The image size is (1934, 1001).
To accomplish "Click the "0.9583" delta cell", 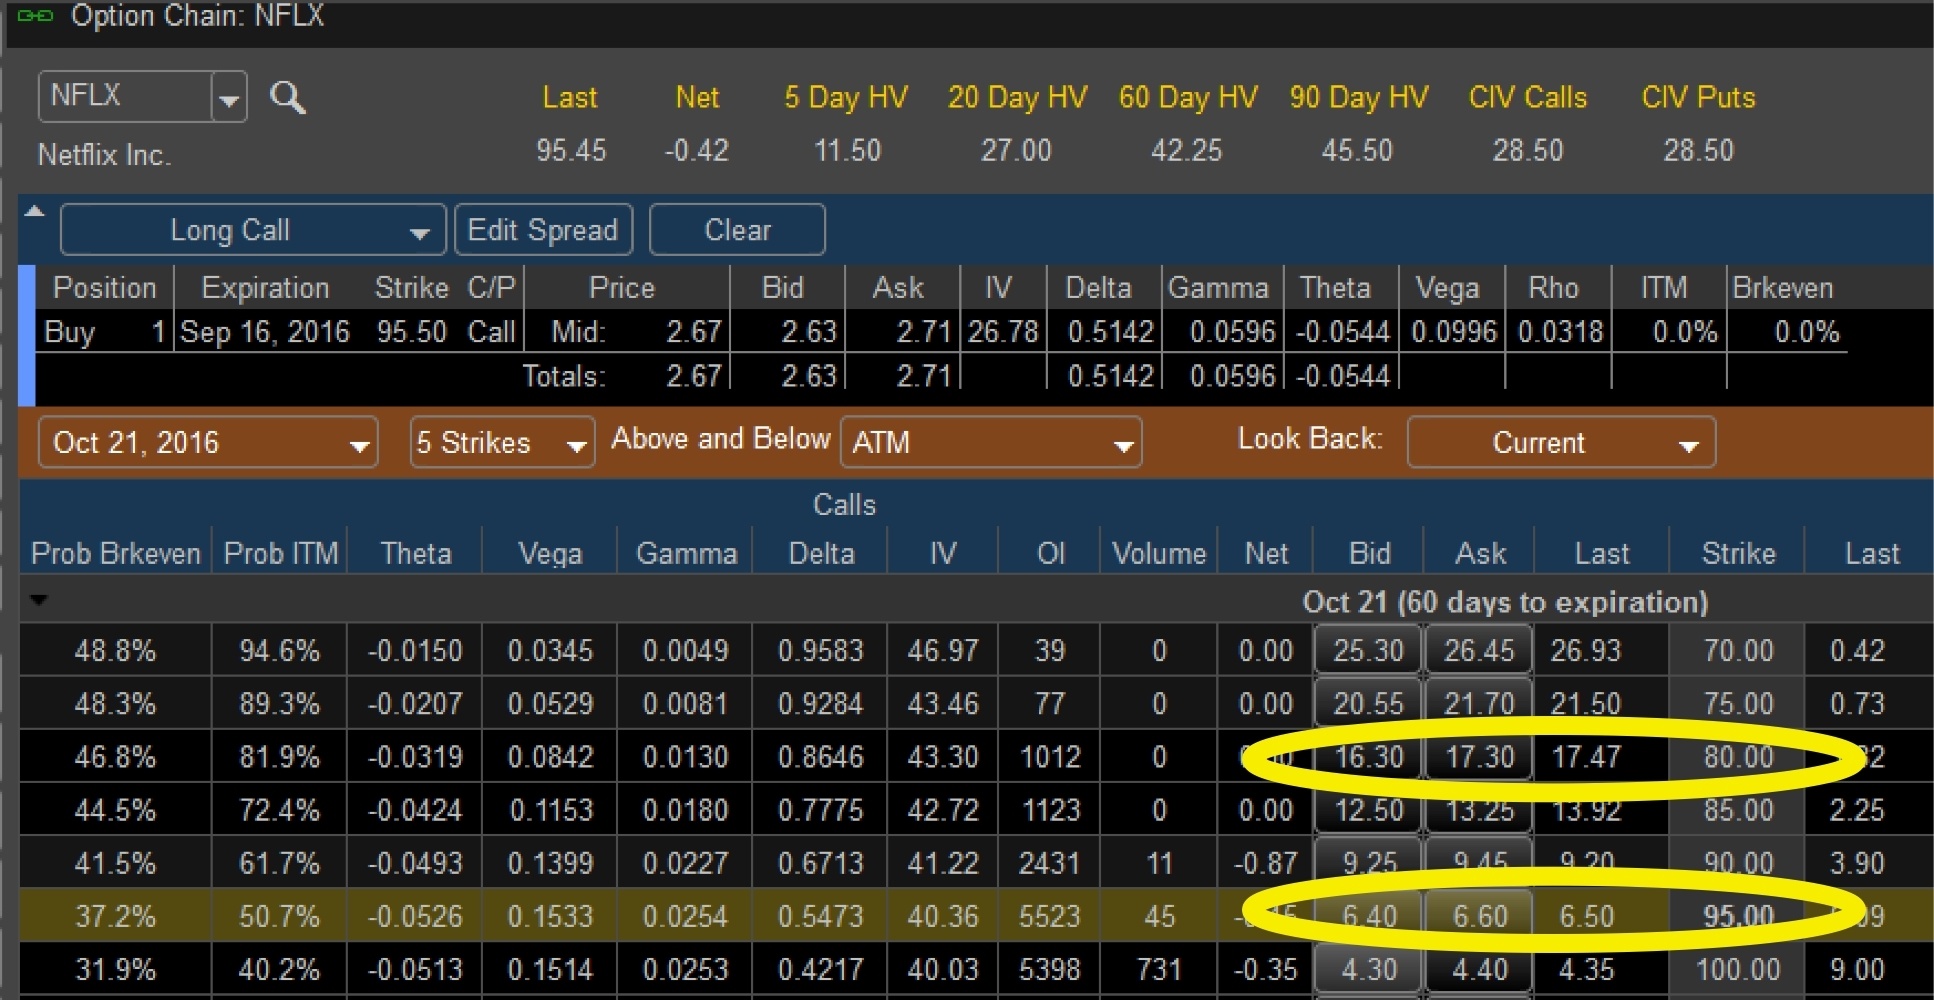I will coord(821,651).
